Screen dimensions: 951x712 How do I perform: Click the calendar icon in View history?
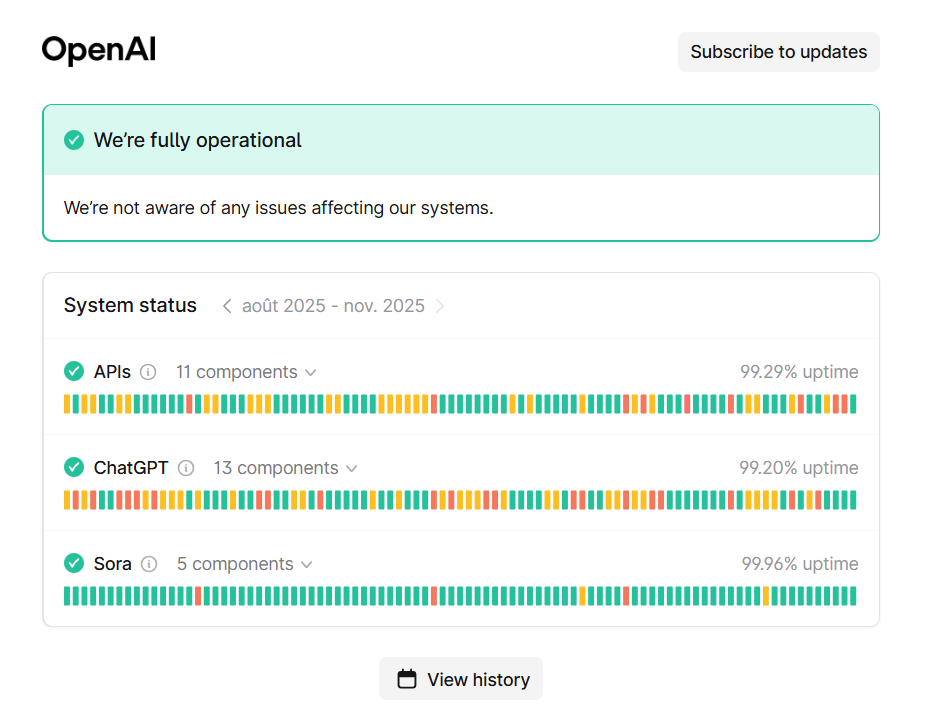(x=407, y=679)
